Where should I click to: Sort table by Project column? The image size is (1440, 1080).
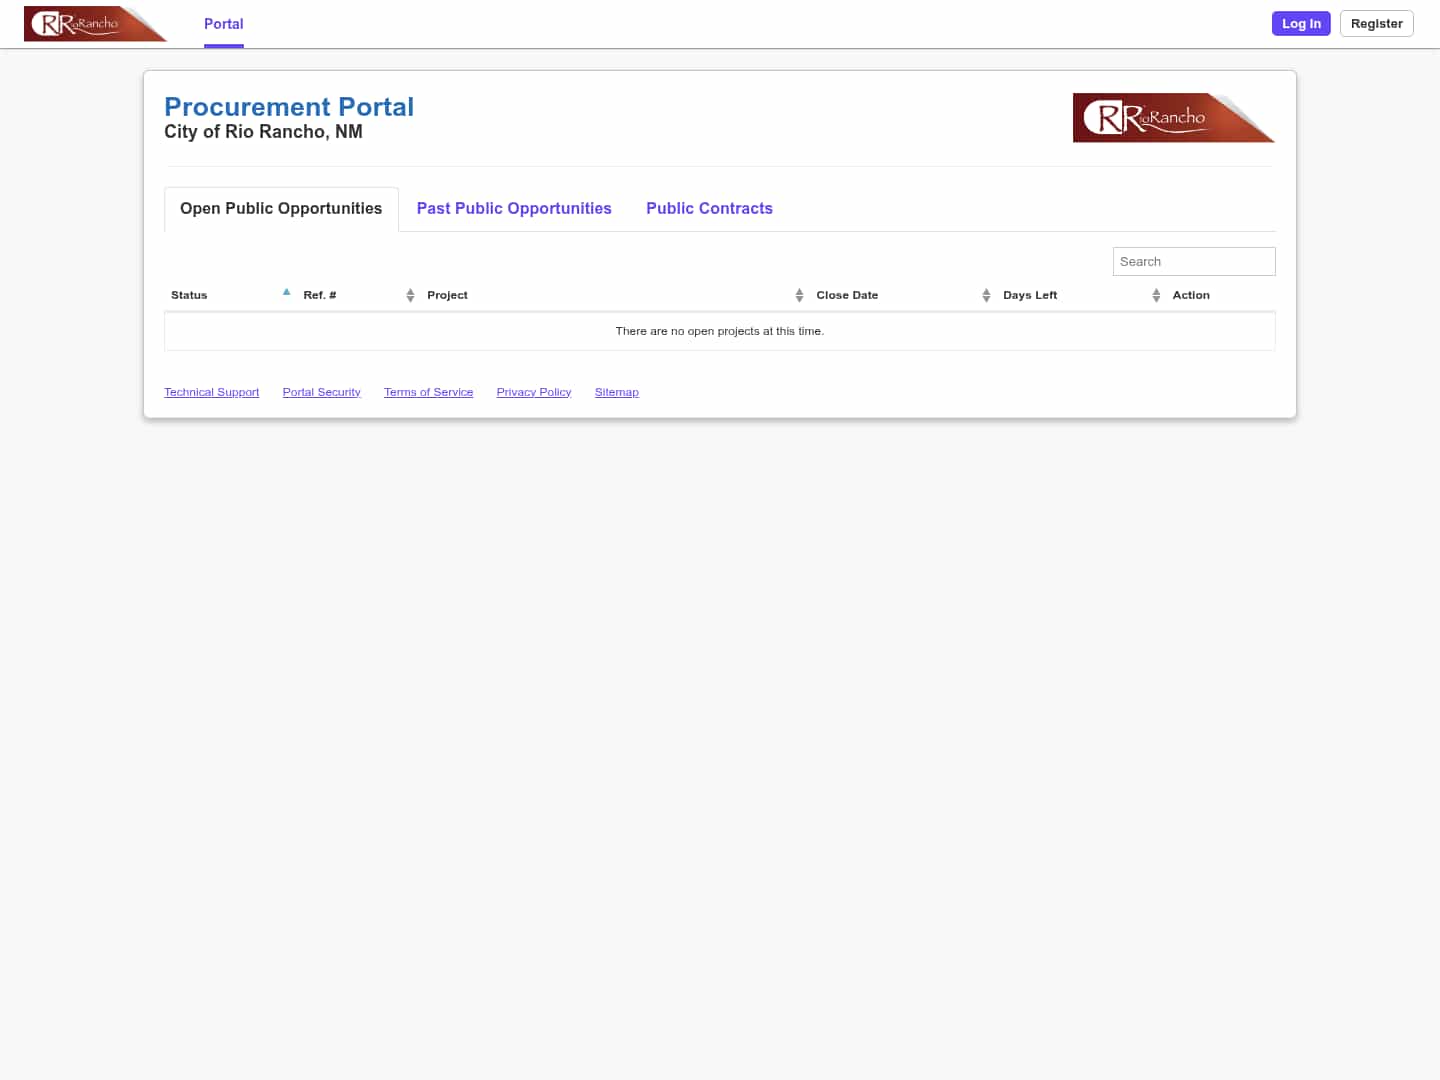click(x=615, y=295)
